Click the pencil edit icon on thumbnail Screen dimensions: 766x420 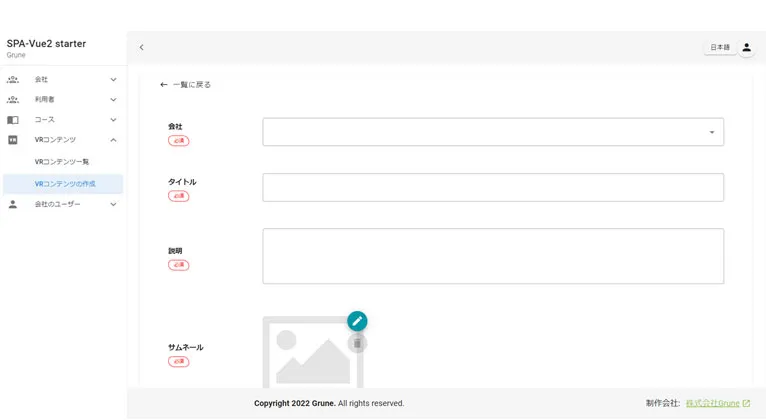click(x=357, y=321)
